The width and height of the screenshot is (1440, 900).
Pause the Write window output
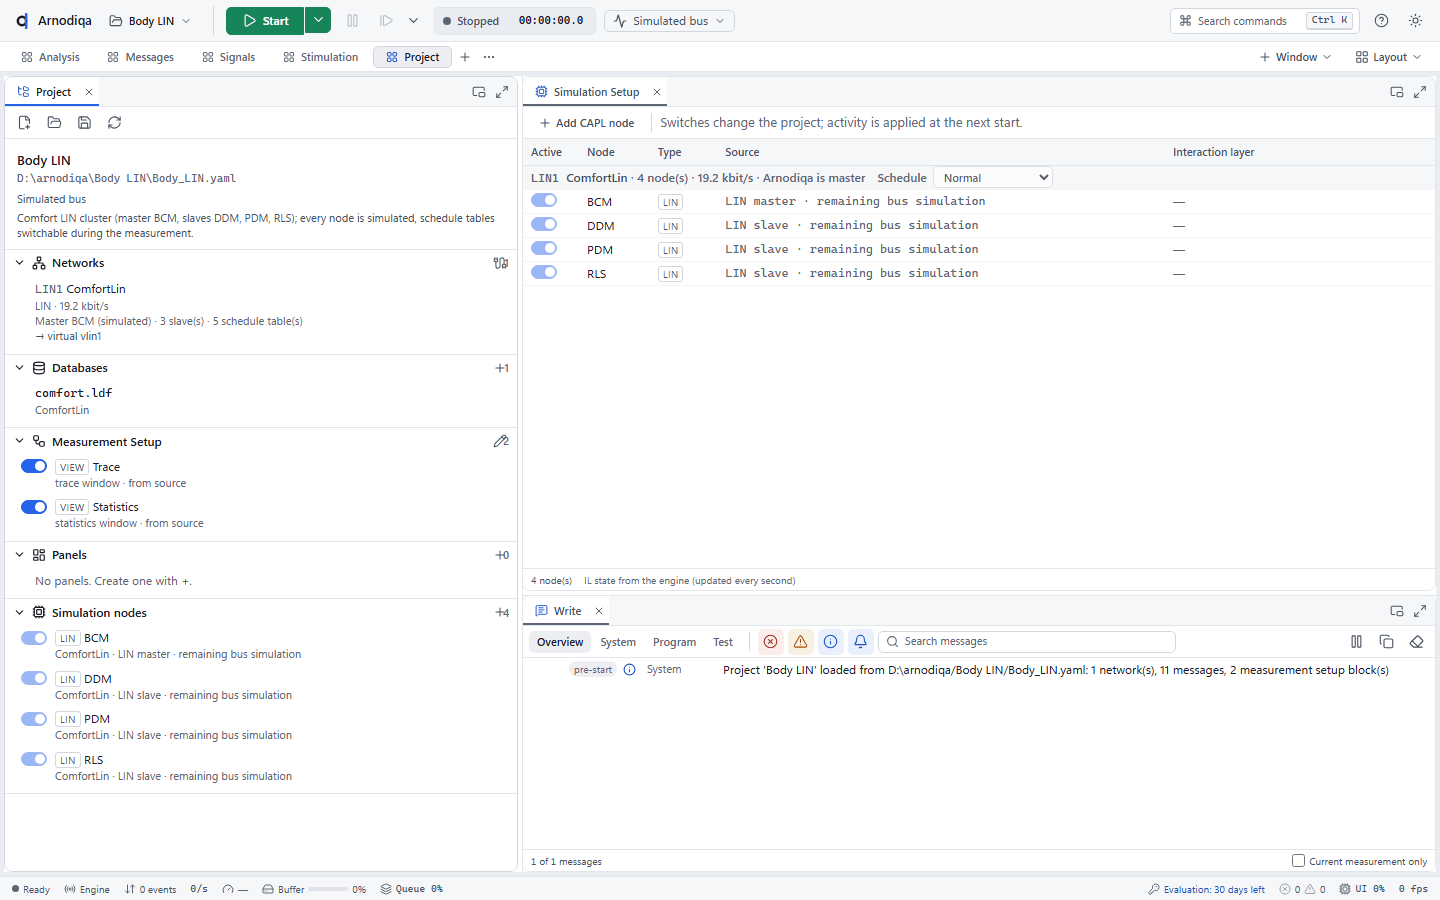coord(1356,642)
